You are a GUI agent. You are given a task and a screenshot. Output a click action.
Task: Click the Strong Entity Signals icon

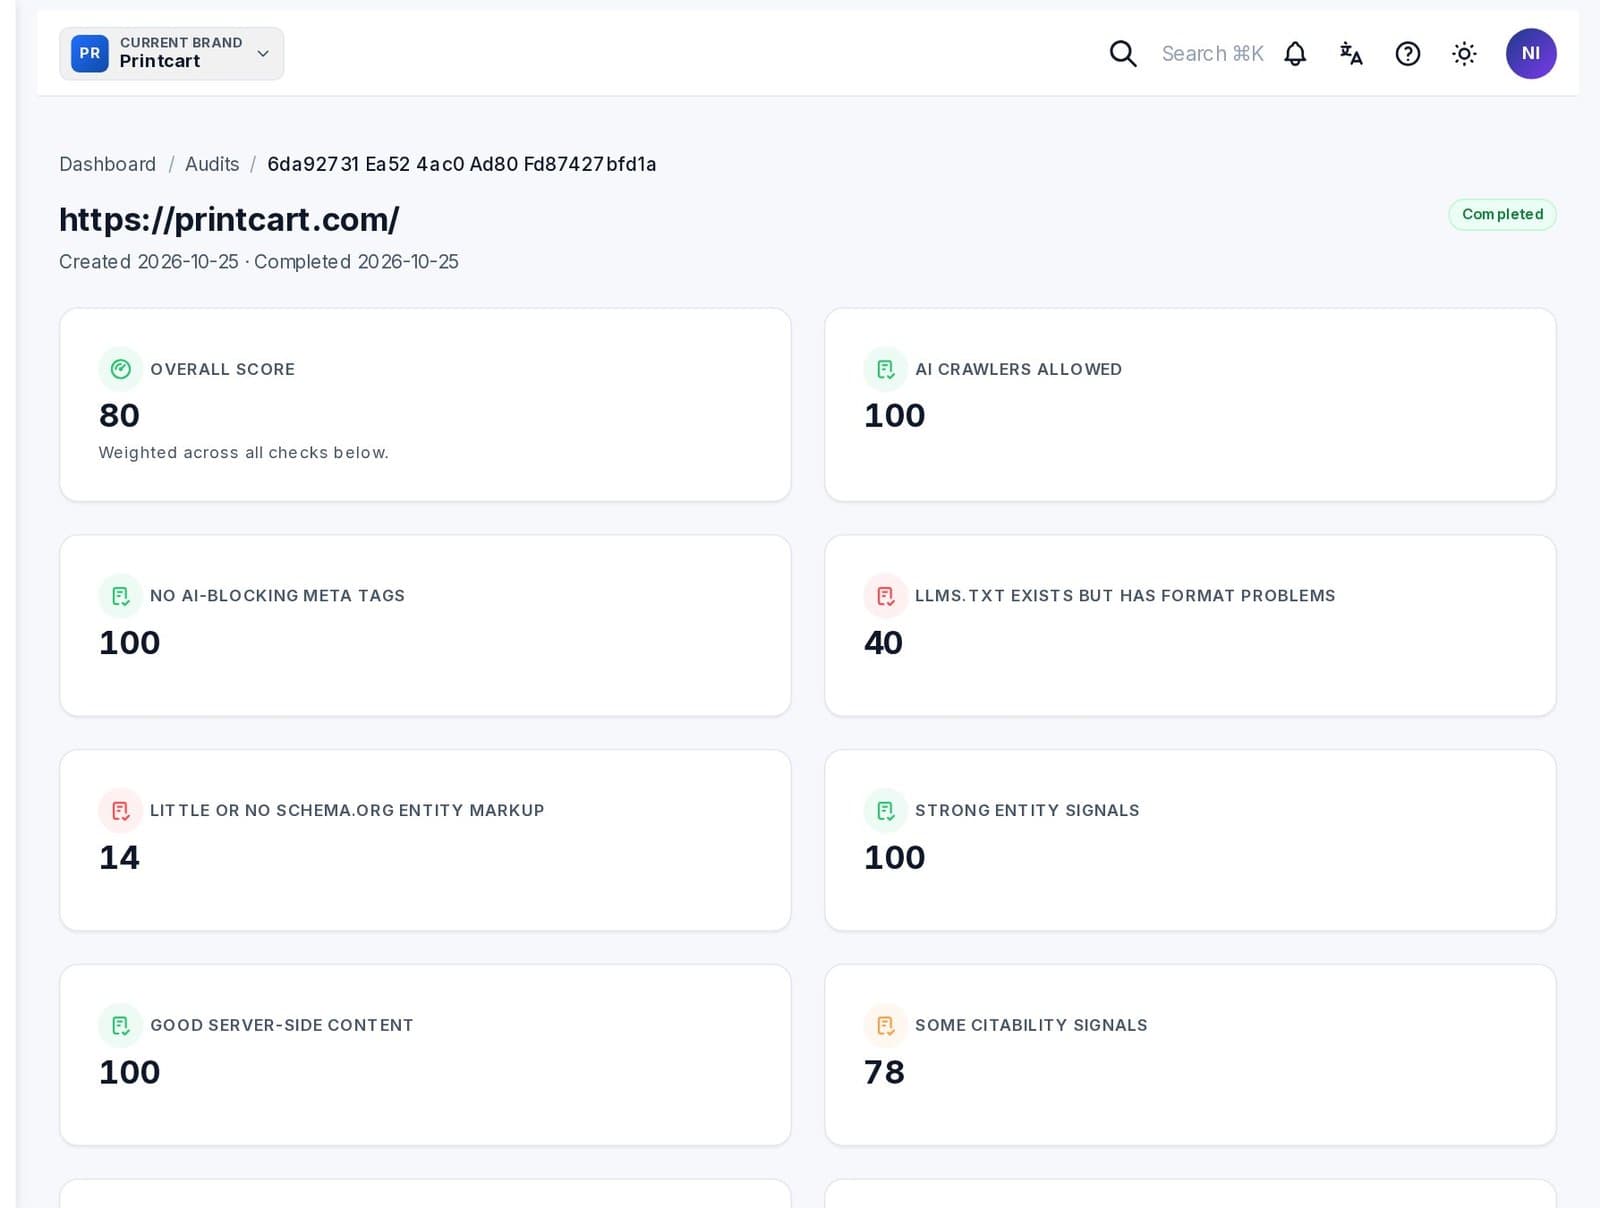886,811
